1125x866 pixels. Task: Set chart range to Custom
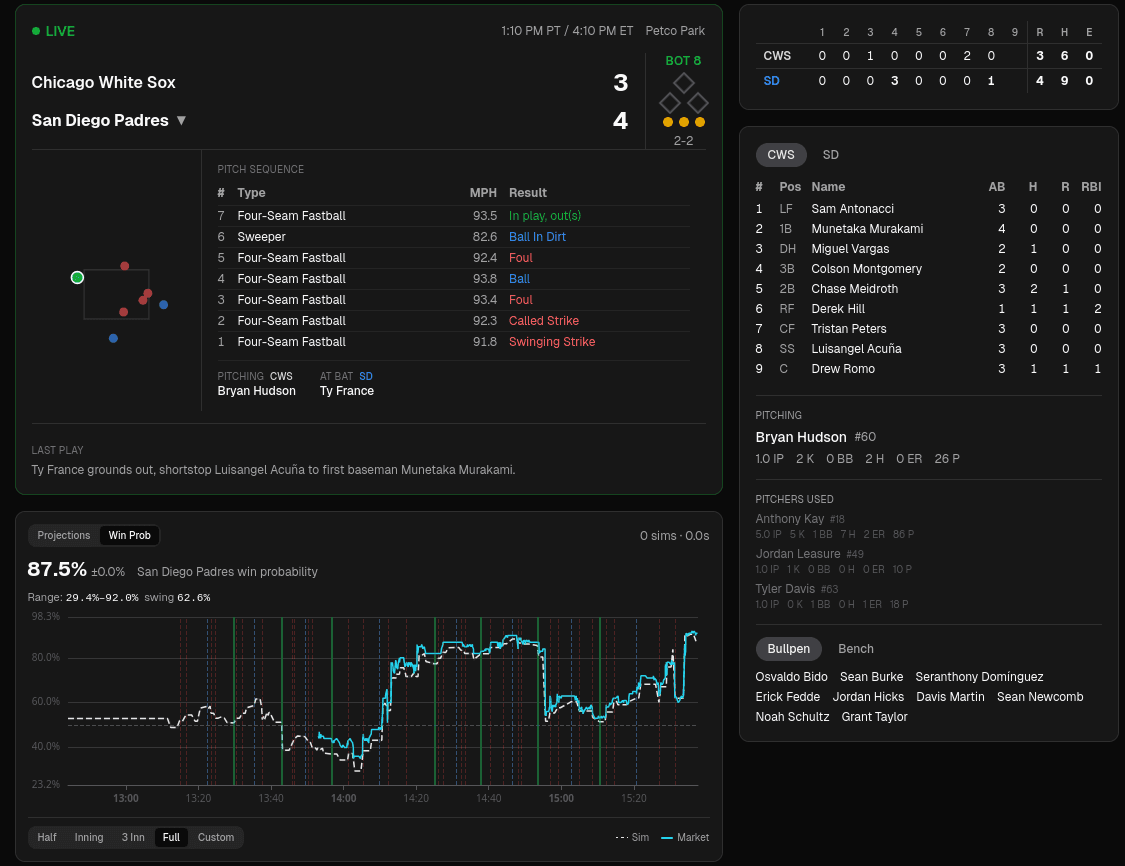(216, 837)
